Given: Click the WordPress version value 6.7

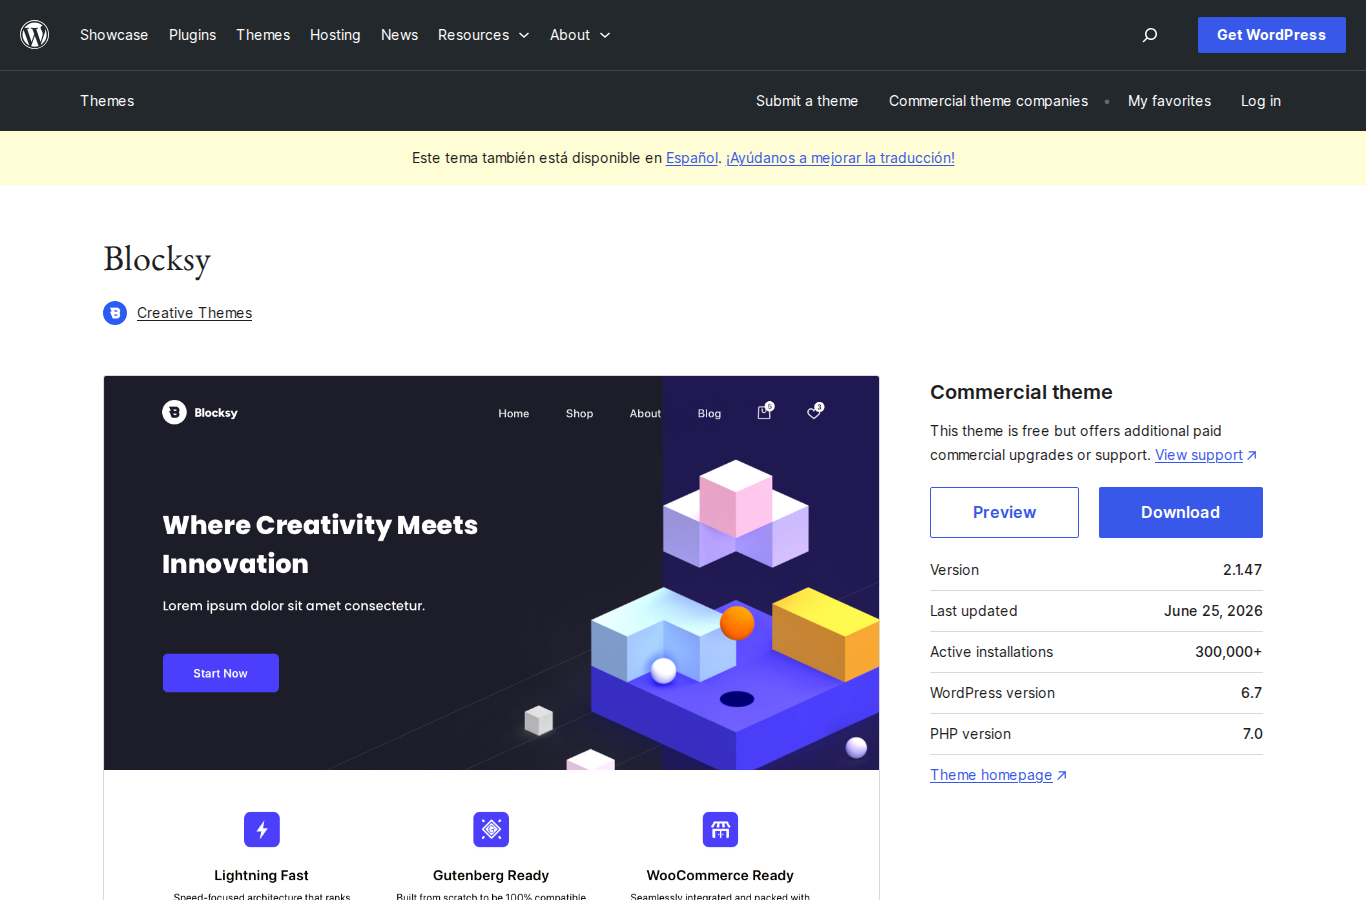Looking at the screenshot, I should (1251, 693).
